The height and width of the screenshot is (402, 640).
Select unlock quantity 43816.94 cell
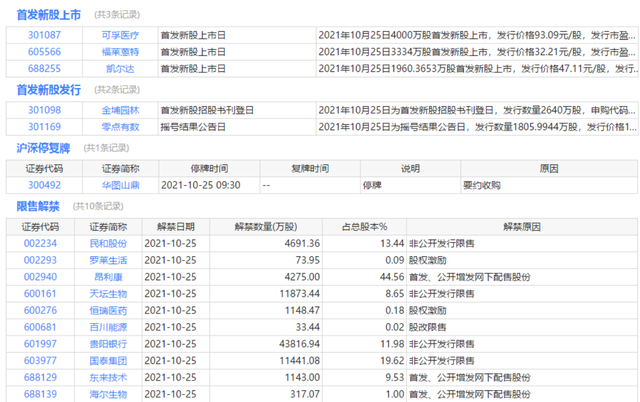click(x=266, y=344)
